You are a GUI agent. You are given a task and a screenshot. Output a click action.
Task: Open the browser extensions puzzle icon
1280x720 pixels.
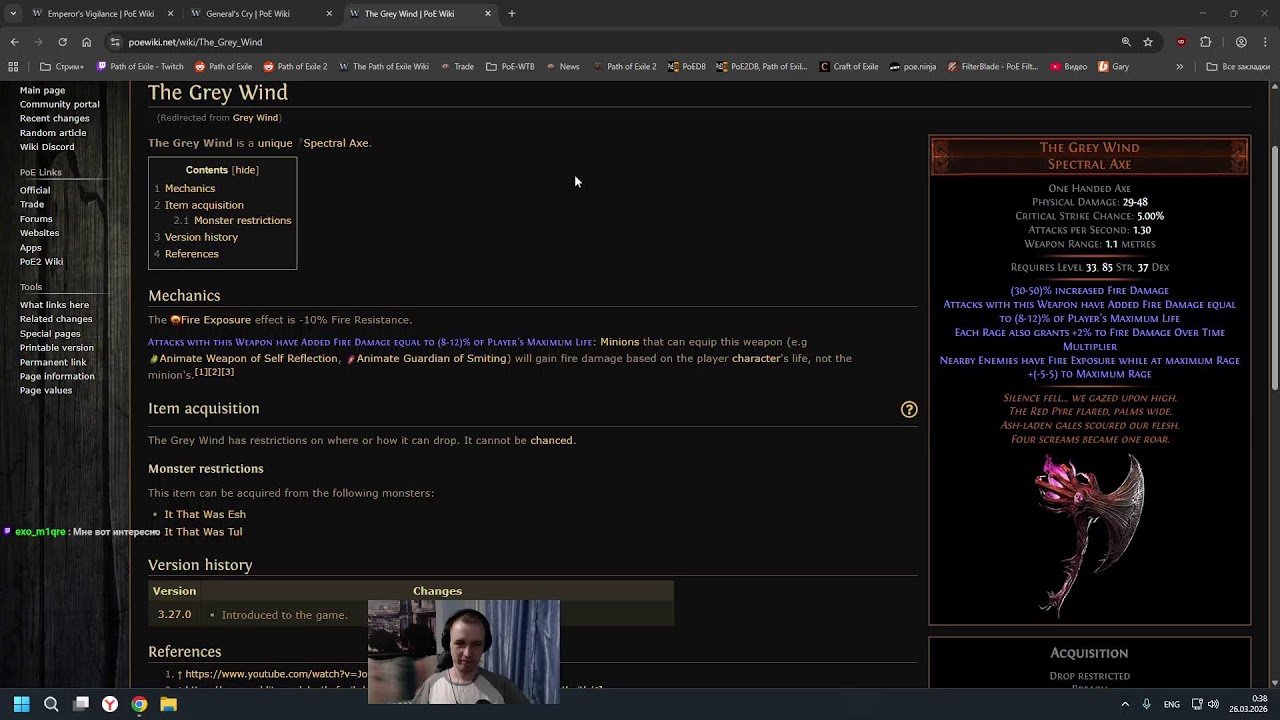[1205, 42]
